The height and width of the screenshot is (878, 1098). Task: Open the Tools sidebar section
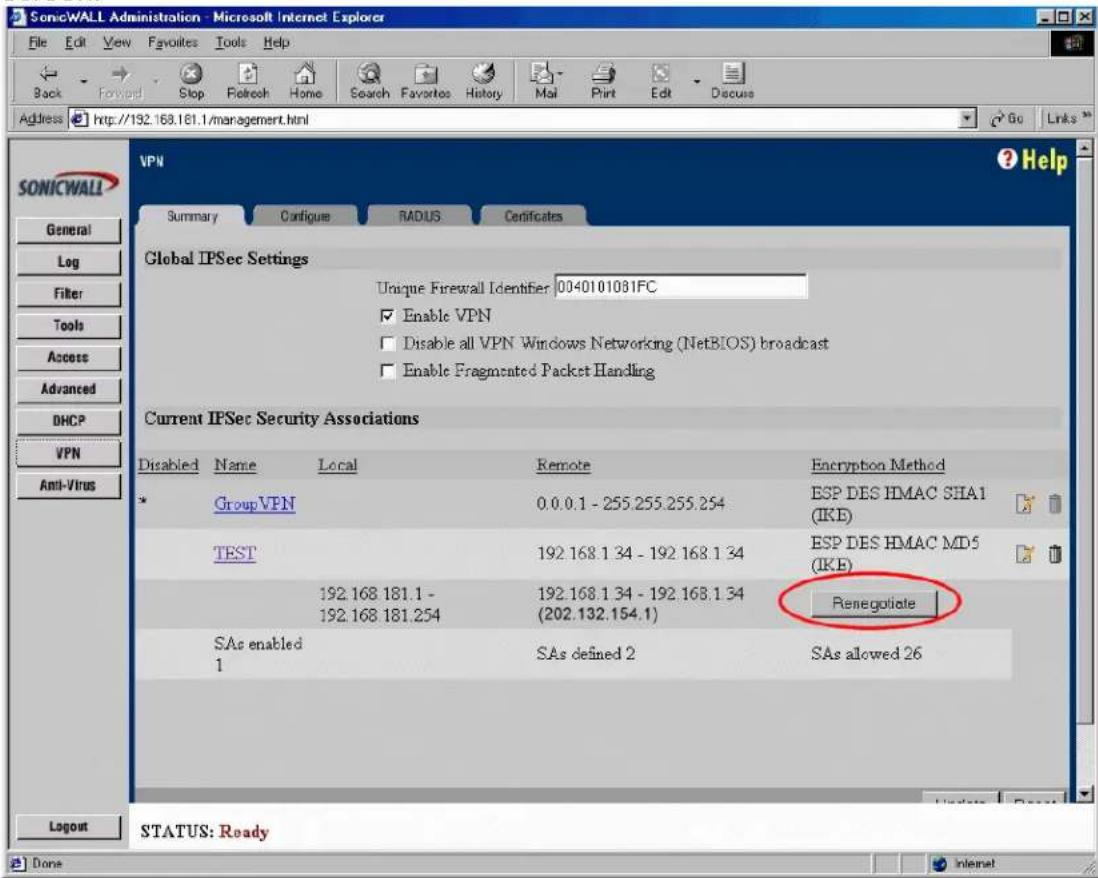click(x=68, y=326)
